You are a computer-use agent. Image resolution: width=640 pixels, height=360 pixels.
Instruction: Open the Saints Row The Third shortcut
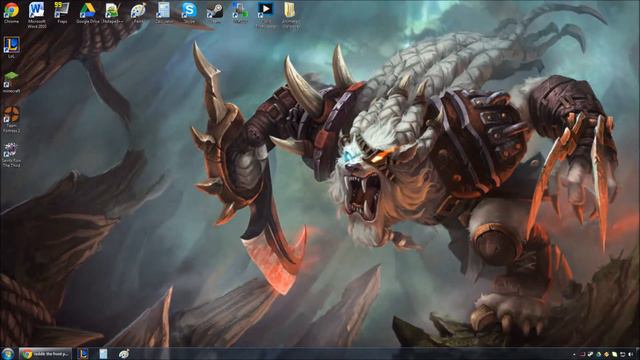pyautogui.click(x=11, y=155)
